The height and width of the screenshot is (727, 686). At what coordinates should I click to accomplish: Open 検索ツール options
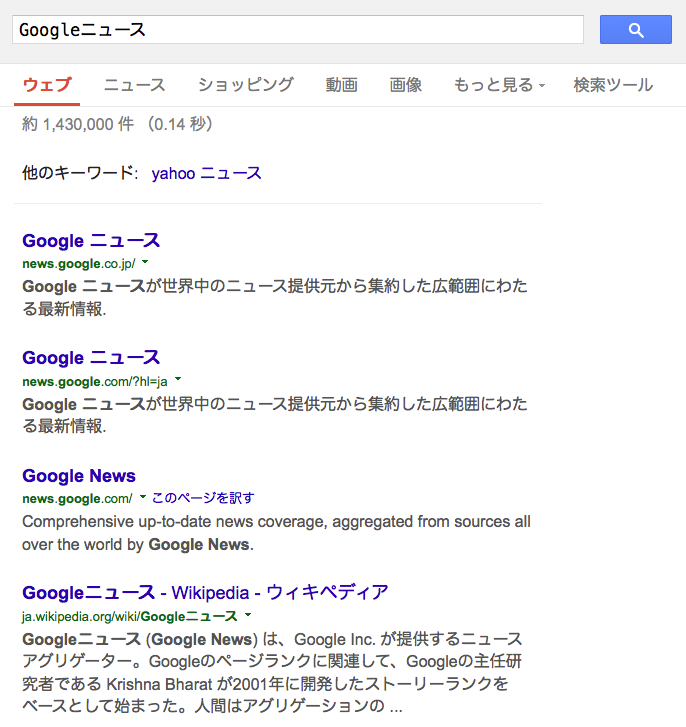(x=613, y=85)
